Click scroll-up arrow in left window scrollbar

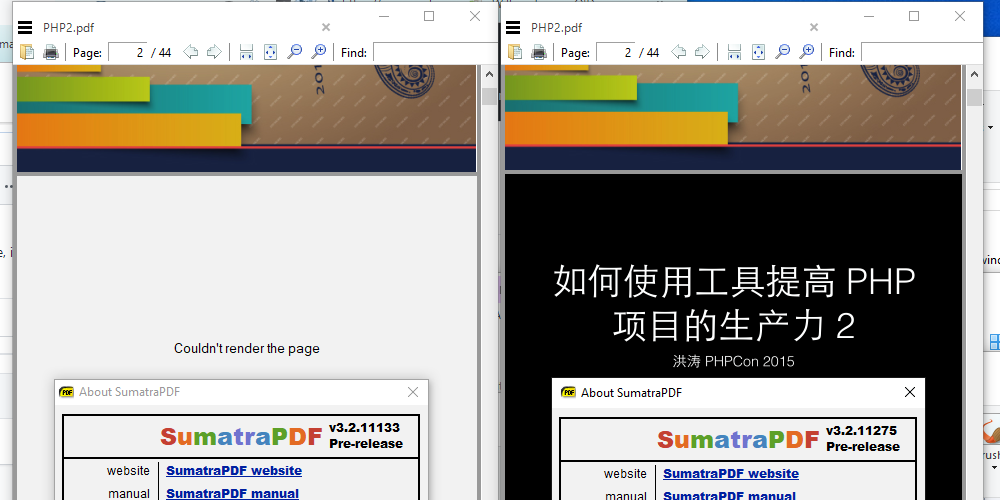tap(489, 75)
